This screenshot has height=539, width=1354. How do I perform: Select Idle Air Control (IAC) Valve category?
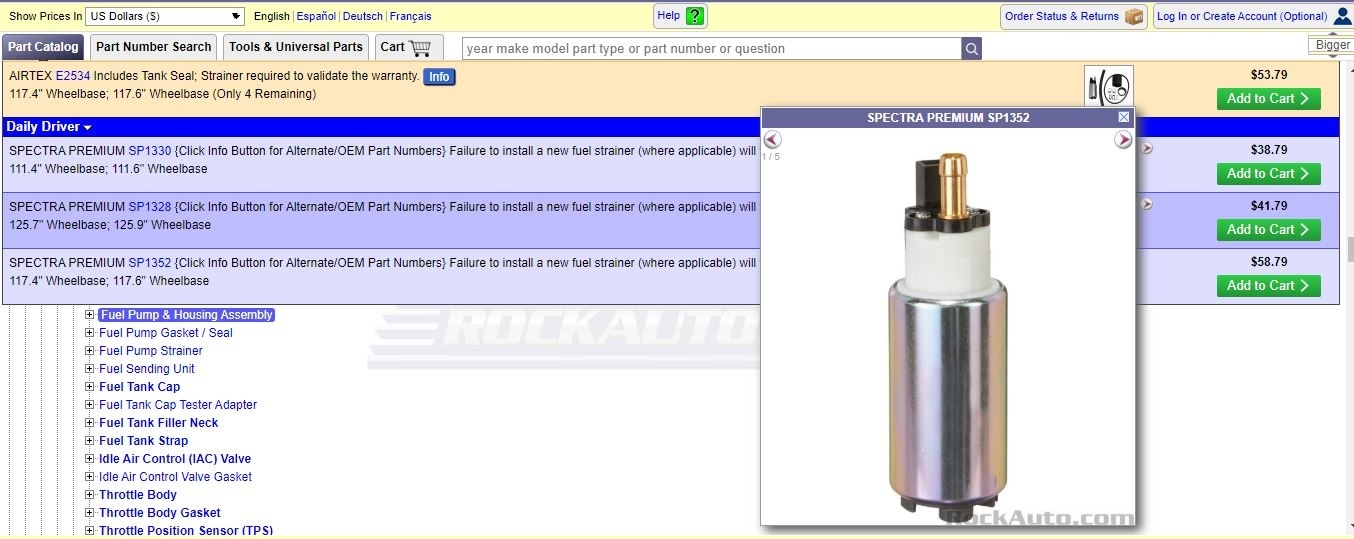[x=175, y=459]
